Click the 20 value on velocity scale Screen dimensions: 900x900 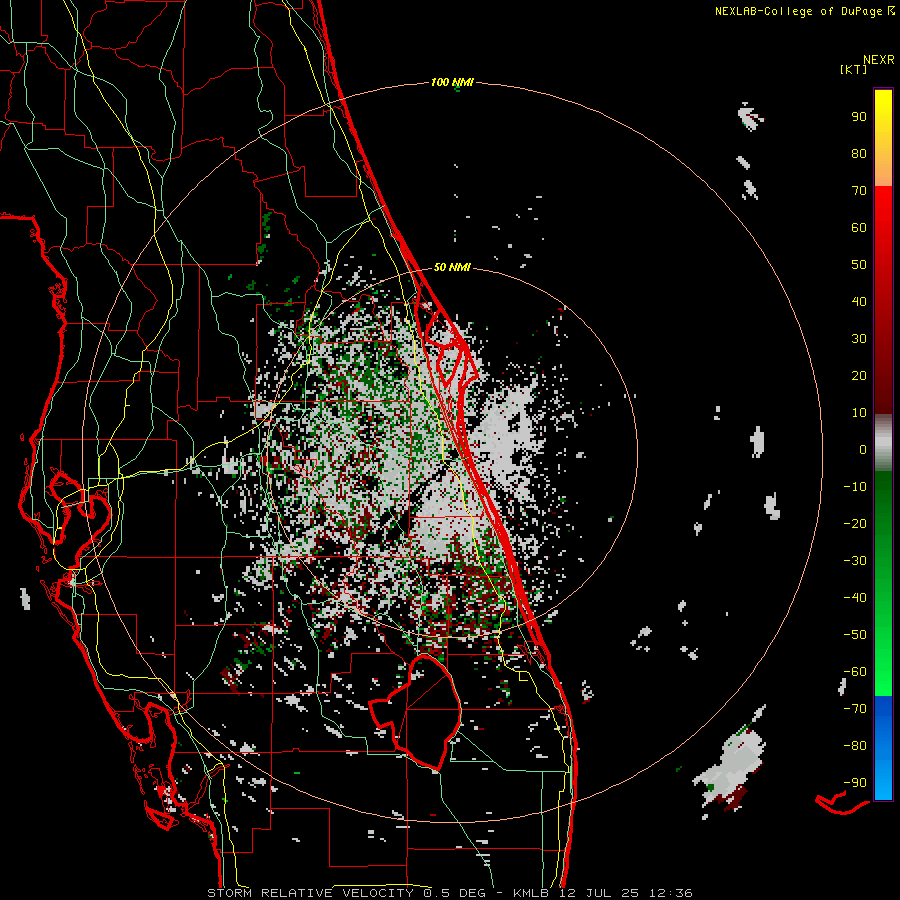(x=859, y=376)
